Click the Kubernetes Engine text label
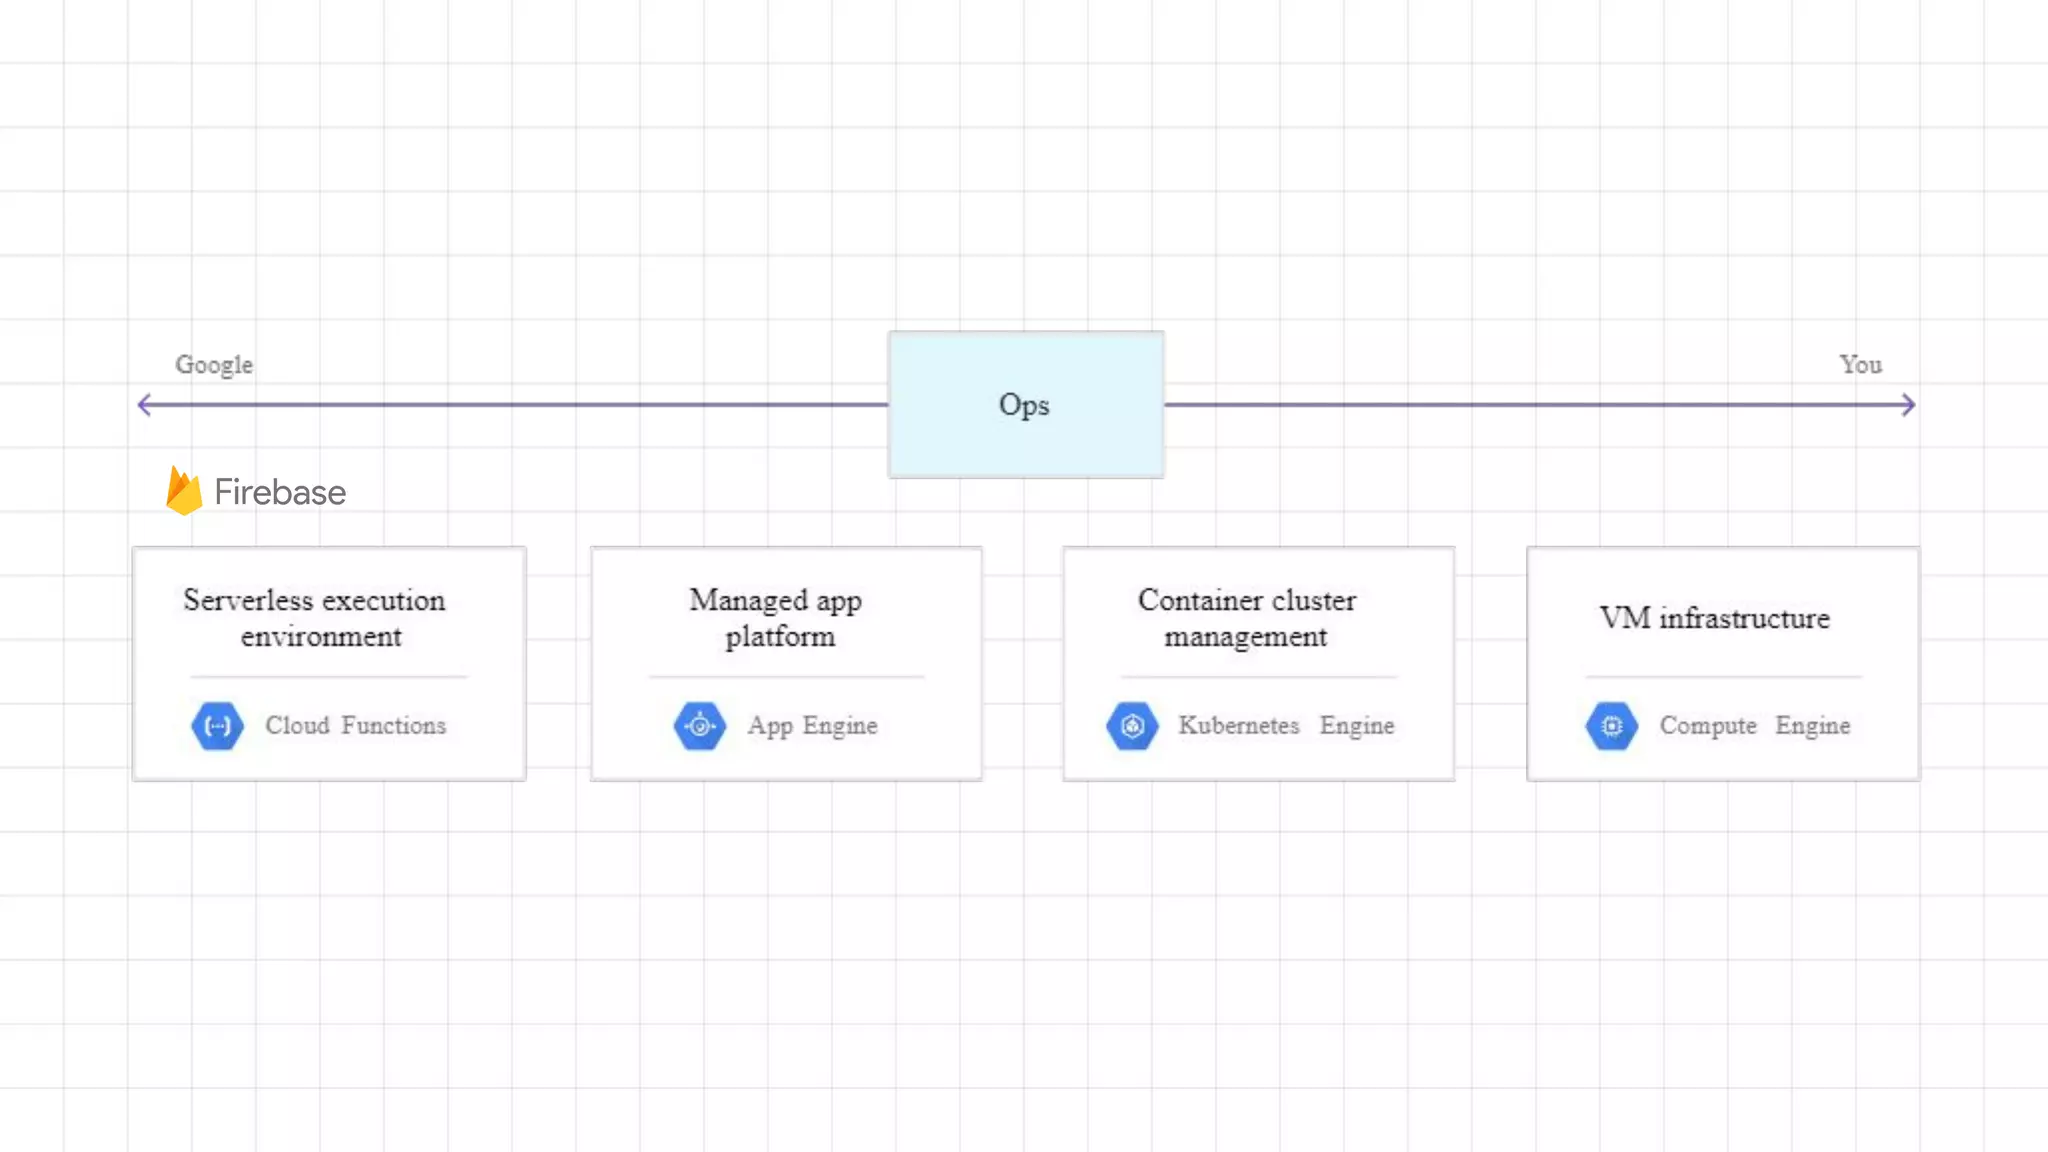The image size is (2048, 1152). pyautogui.click(x=1286, y=726)
